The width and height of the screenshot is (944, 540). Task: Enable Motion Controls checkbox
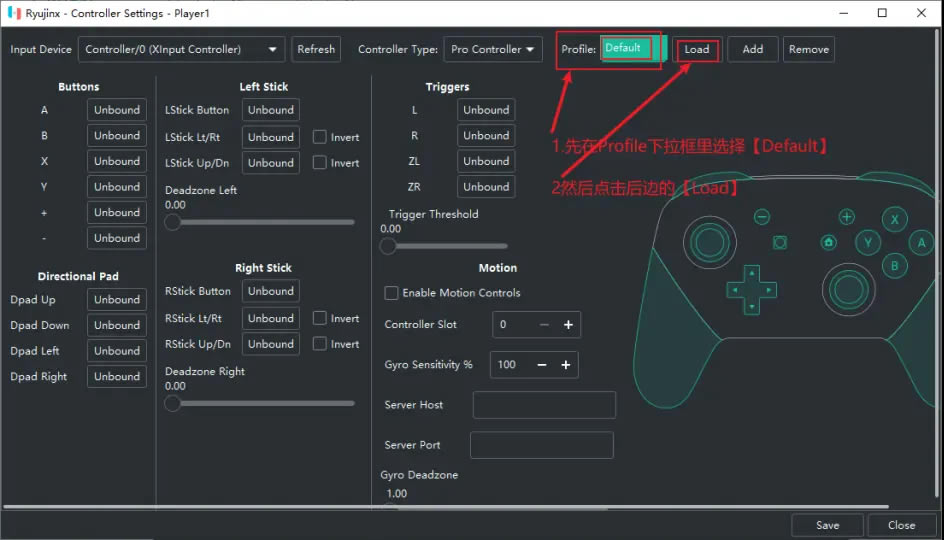pos(391,293)
